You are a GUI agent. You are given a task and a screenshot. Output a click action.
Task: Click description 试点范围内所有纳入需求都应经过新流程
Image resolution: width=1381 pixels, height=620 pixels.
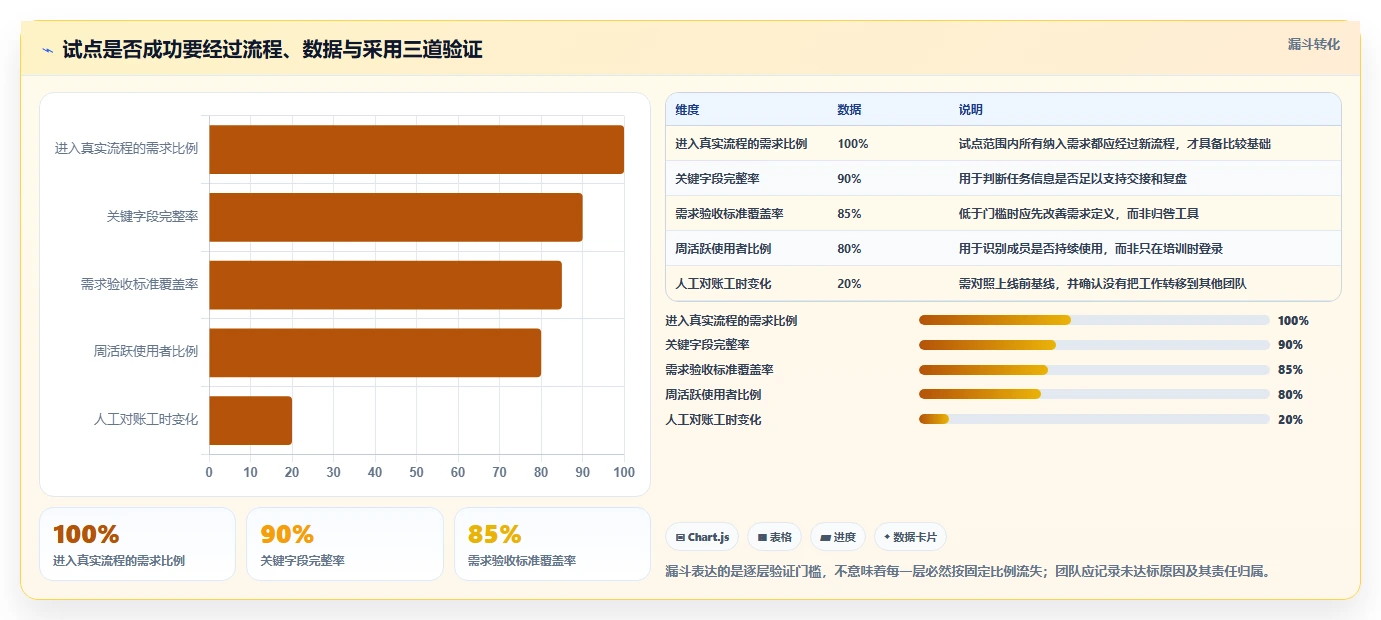tap(1115, 144)
